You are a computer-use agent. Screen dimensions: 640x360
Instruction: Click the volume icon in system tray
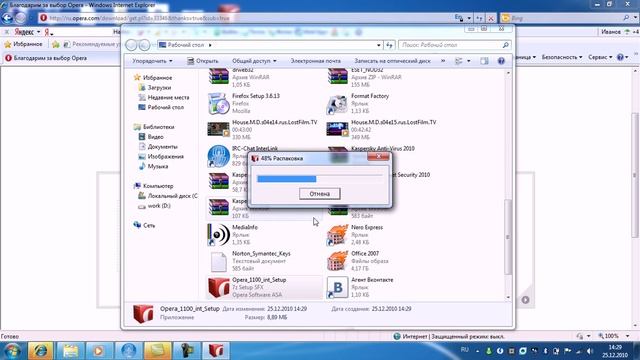589,351
